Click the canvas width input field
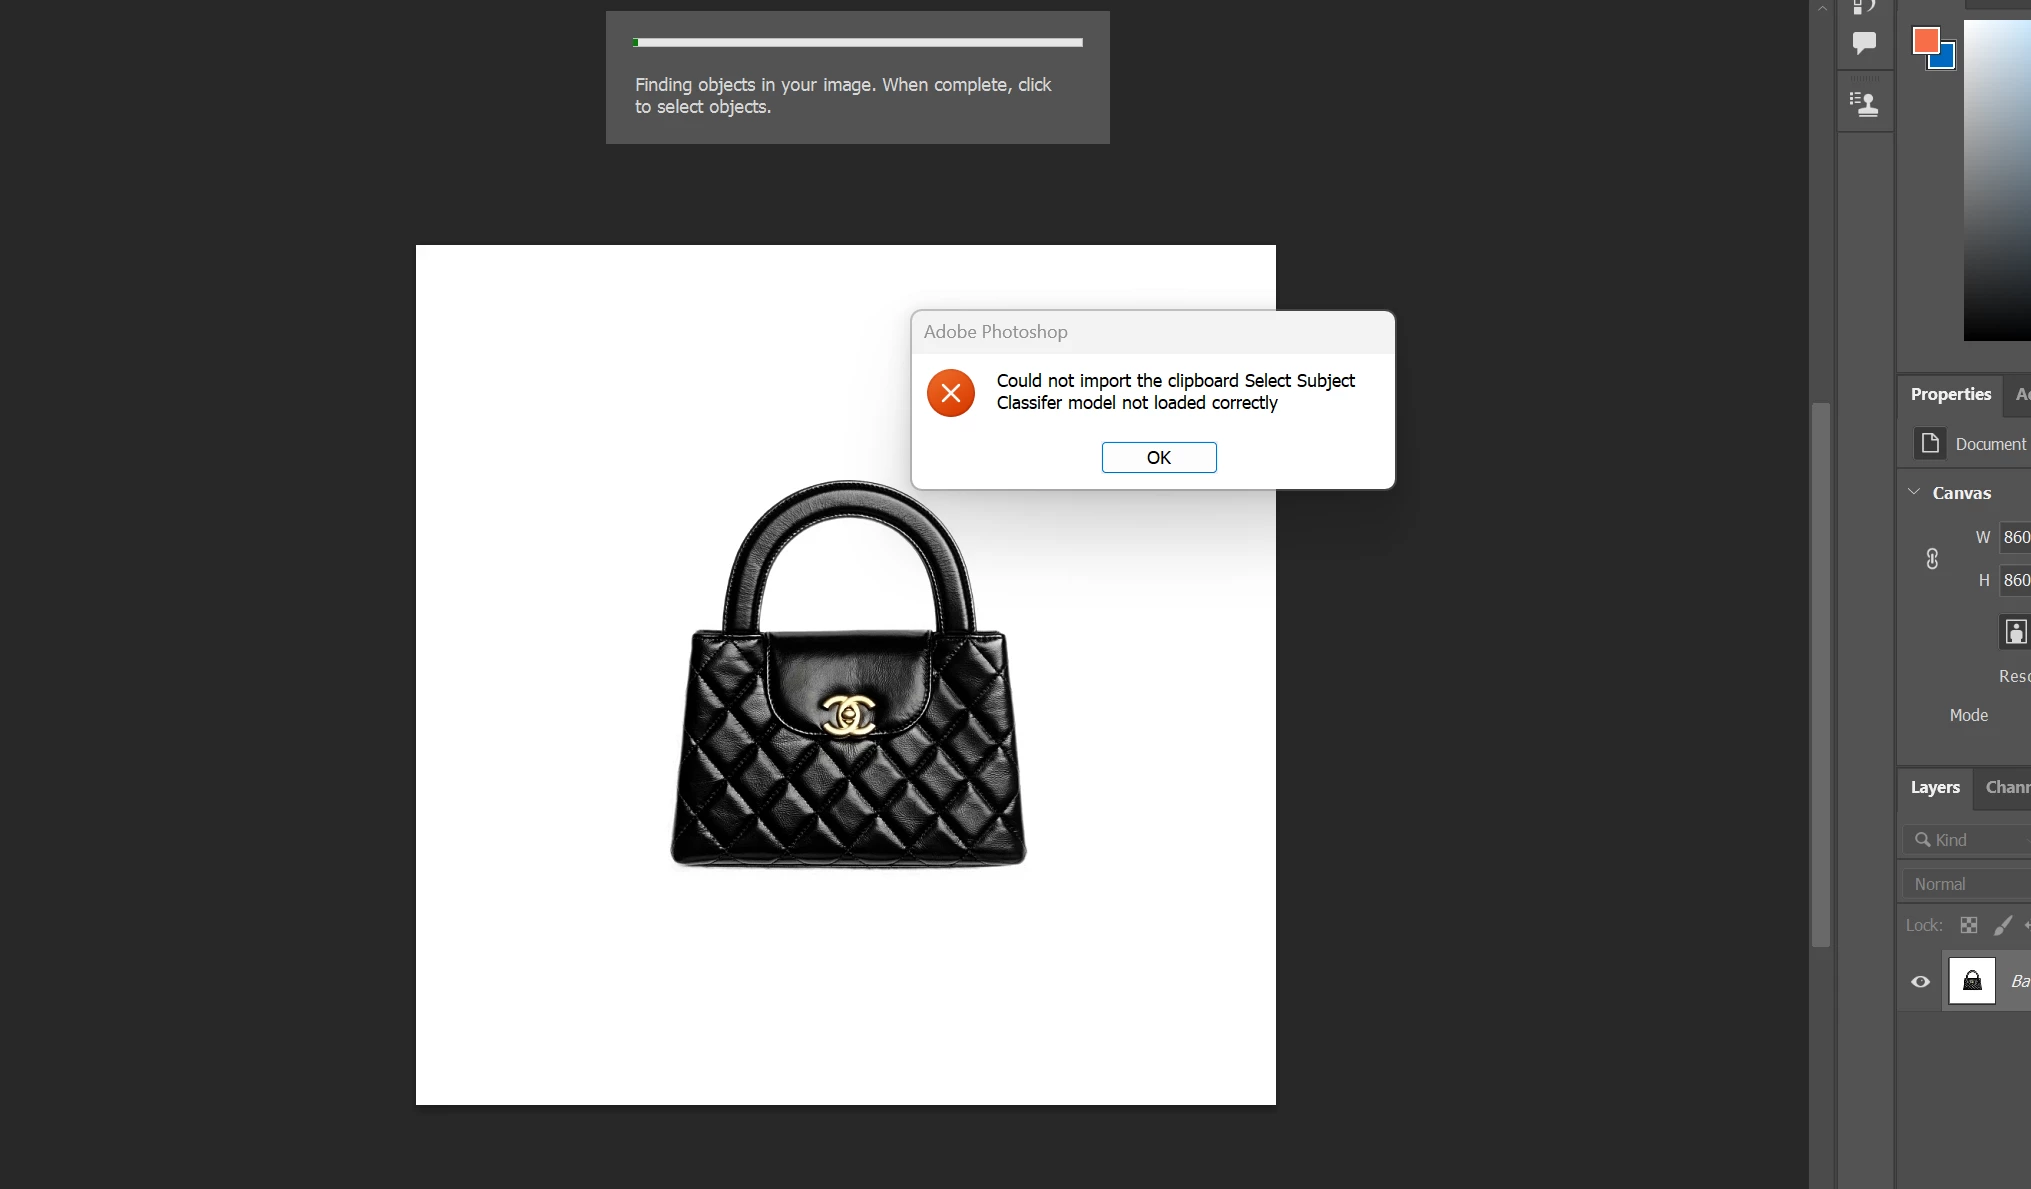The image size is (2031, 1189). tap(2015, 537)
